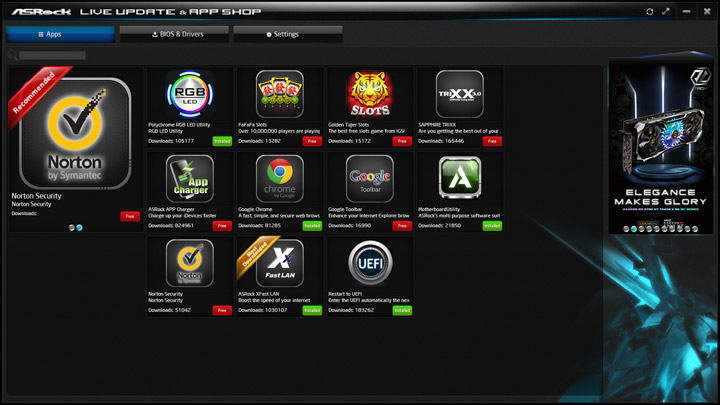Click Installed badge for XFast LAN
Image resolution: width=720 pixels, height=405 pixels.
coord(312,310)
